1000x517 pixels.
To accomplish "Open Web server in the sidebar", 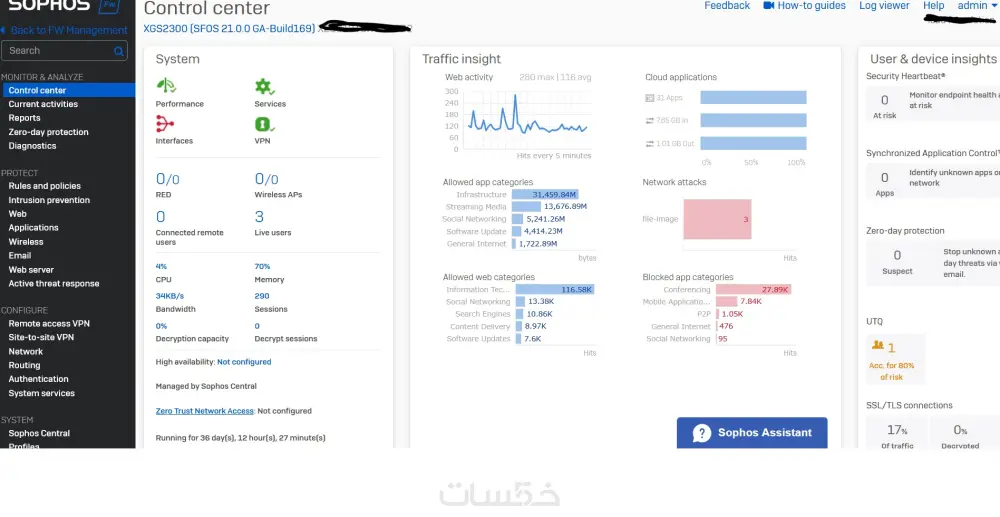I will tap(31, 270).
